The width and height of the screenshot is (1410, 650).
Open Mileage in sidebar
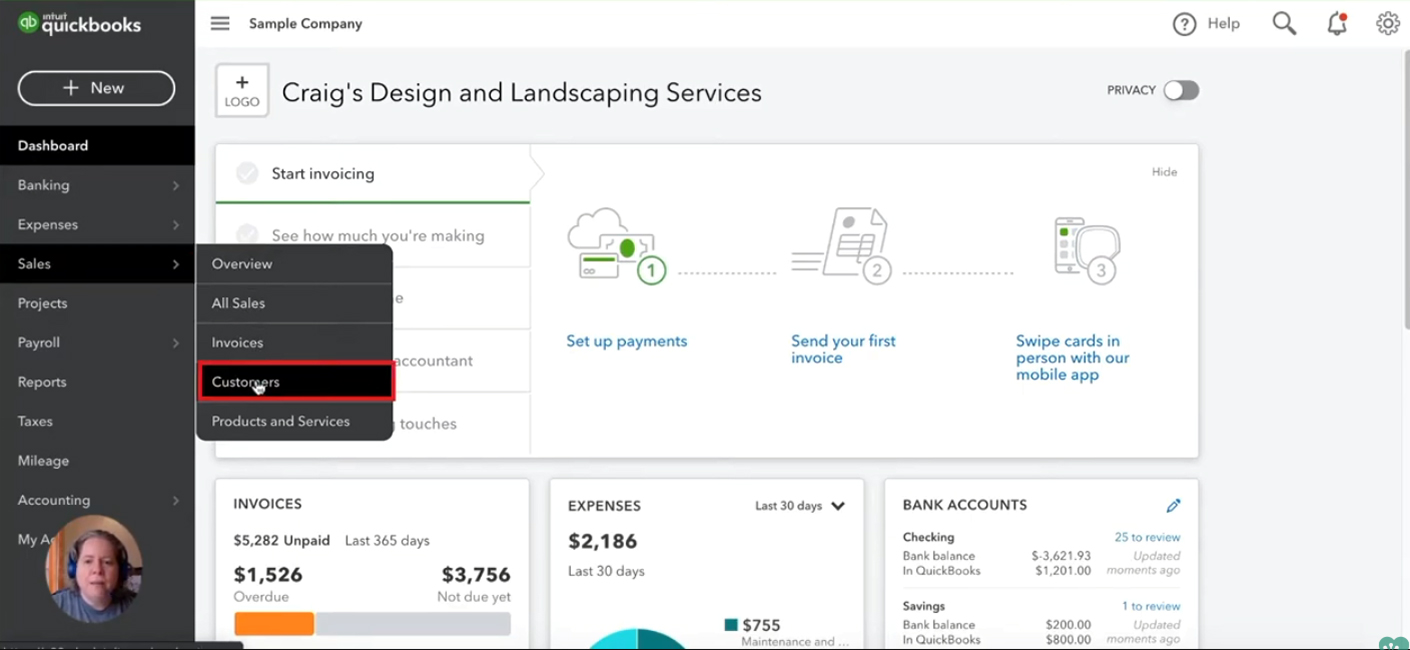pos(97,461)
